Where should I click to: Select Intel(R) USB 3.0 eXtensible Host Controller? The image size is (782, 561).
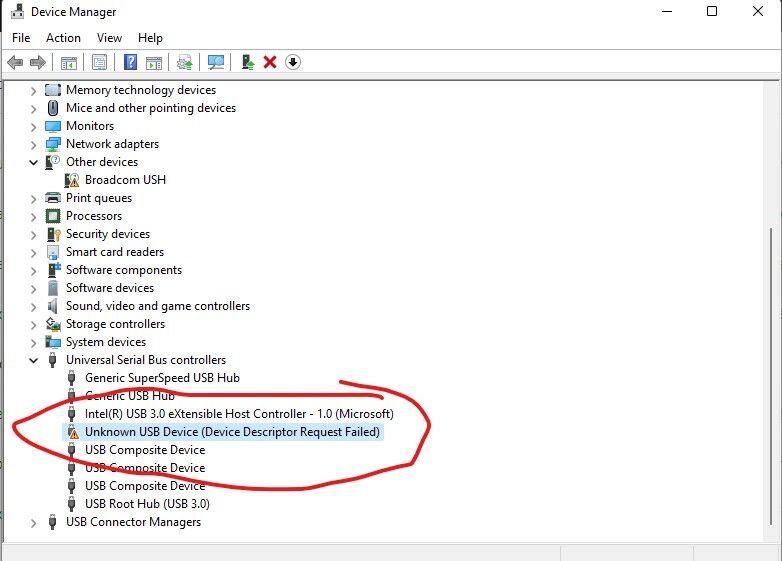point(239,414)
